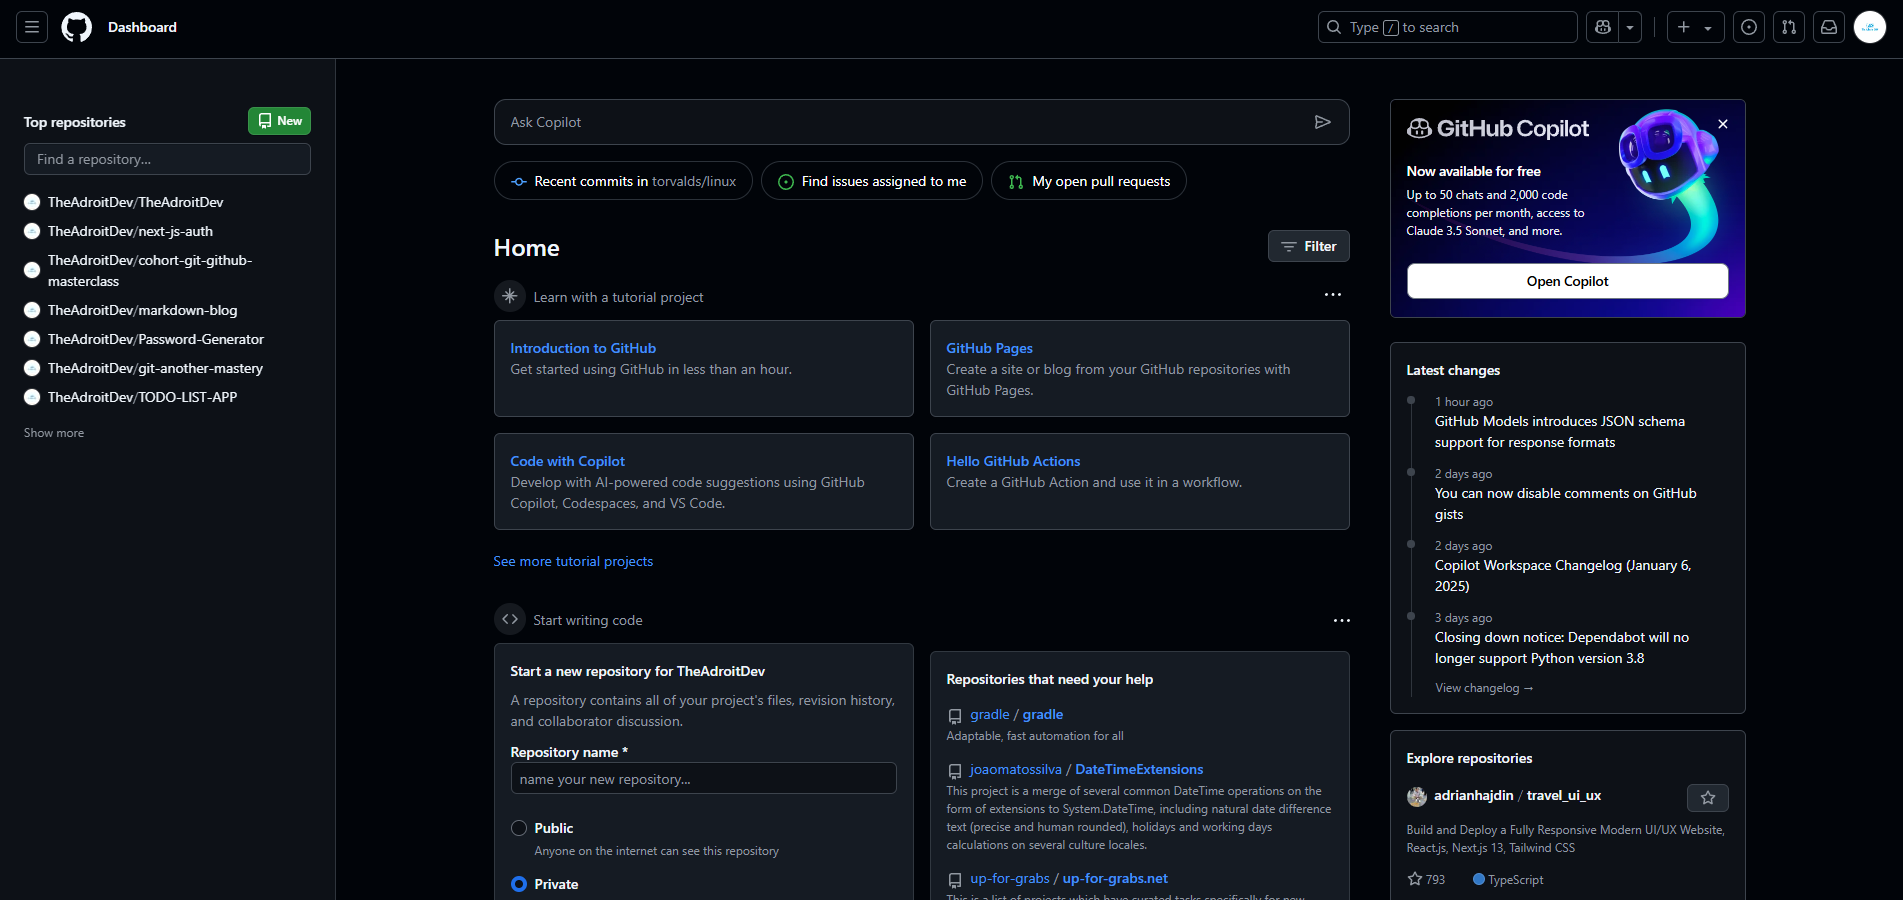Open the Filter menu on Home feed
Screen dimensions: 1903x900
point(1308,246)
